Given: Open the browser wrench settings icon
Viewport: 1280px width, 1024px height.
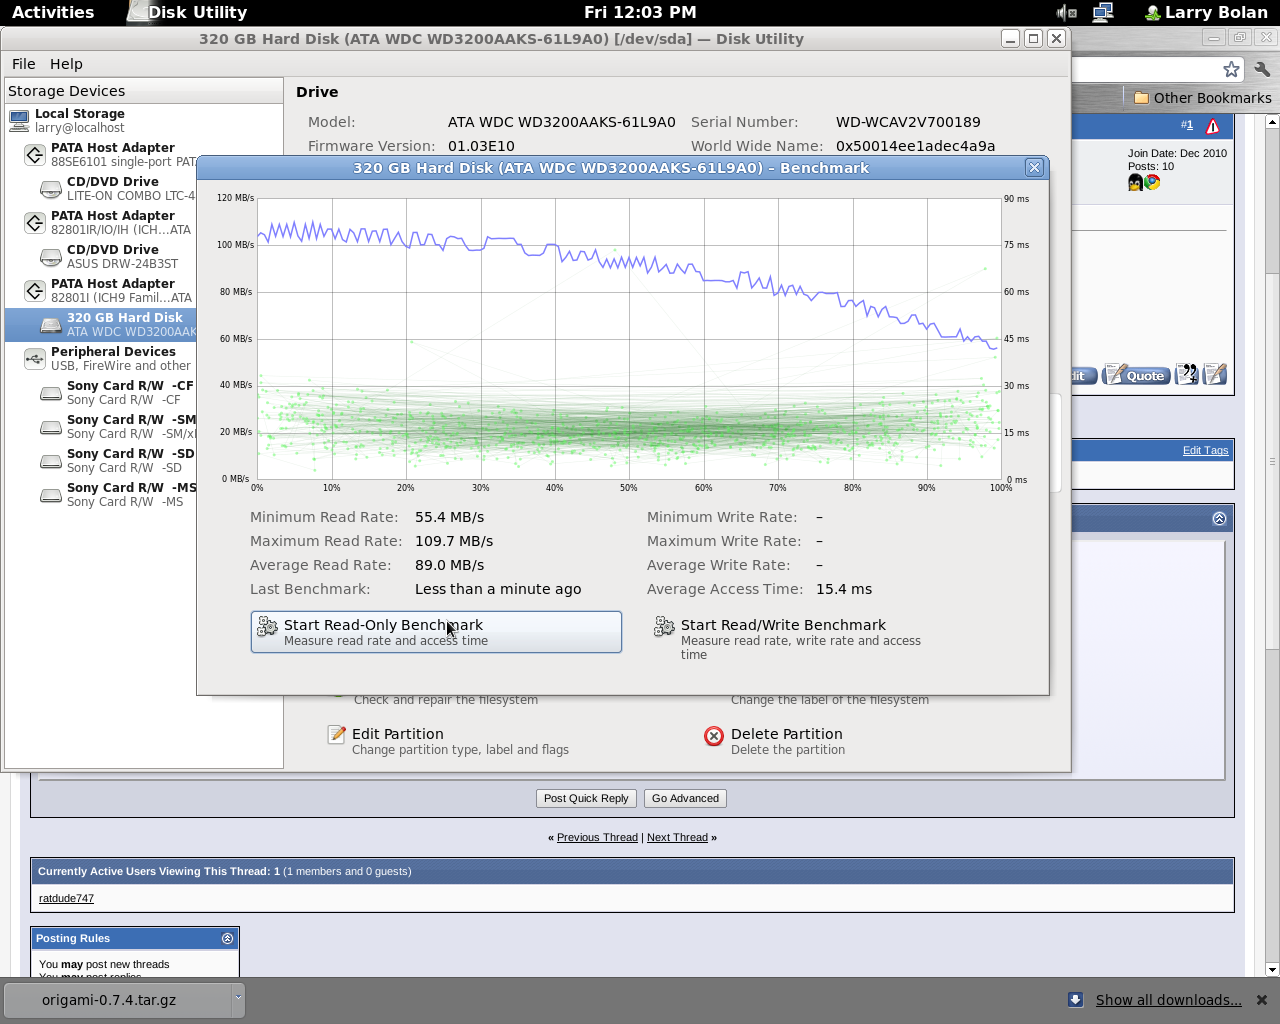Looking at the screenshot, I should (1262, 69).
